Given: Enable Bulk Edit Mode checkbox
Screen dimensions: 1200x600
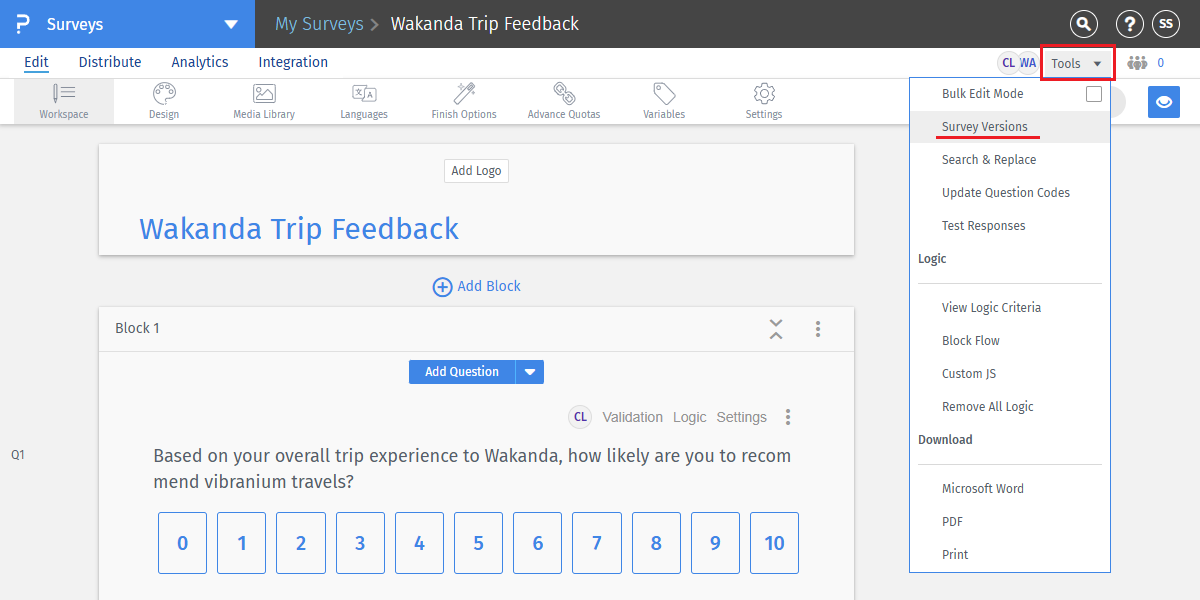Looking at the screenshot, I should (x=1094, y=93).
